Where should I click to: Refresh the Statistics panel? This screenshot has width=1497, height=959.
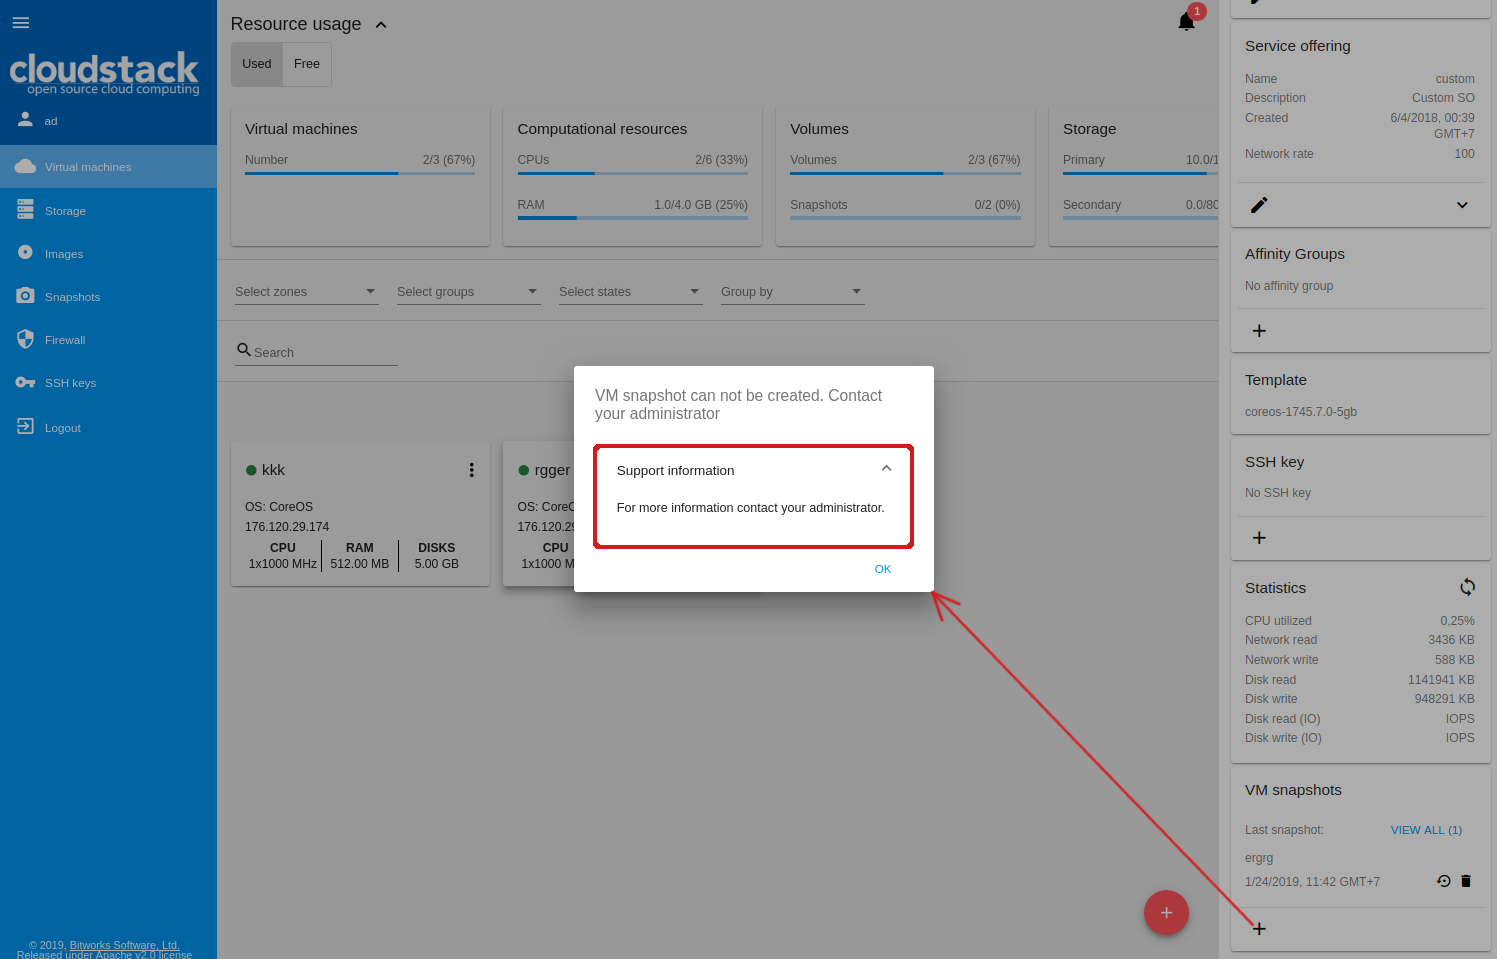pos(1467,587)
